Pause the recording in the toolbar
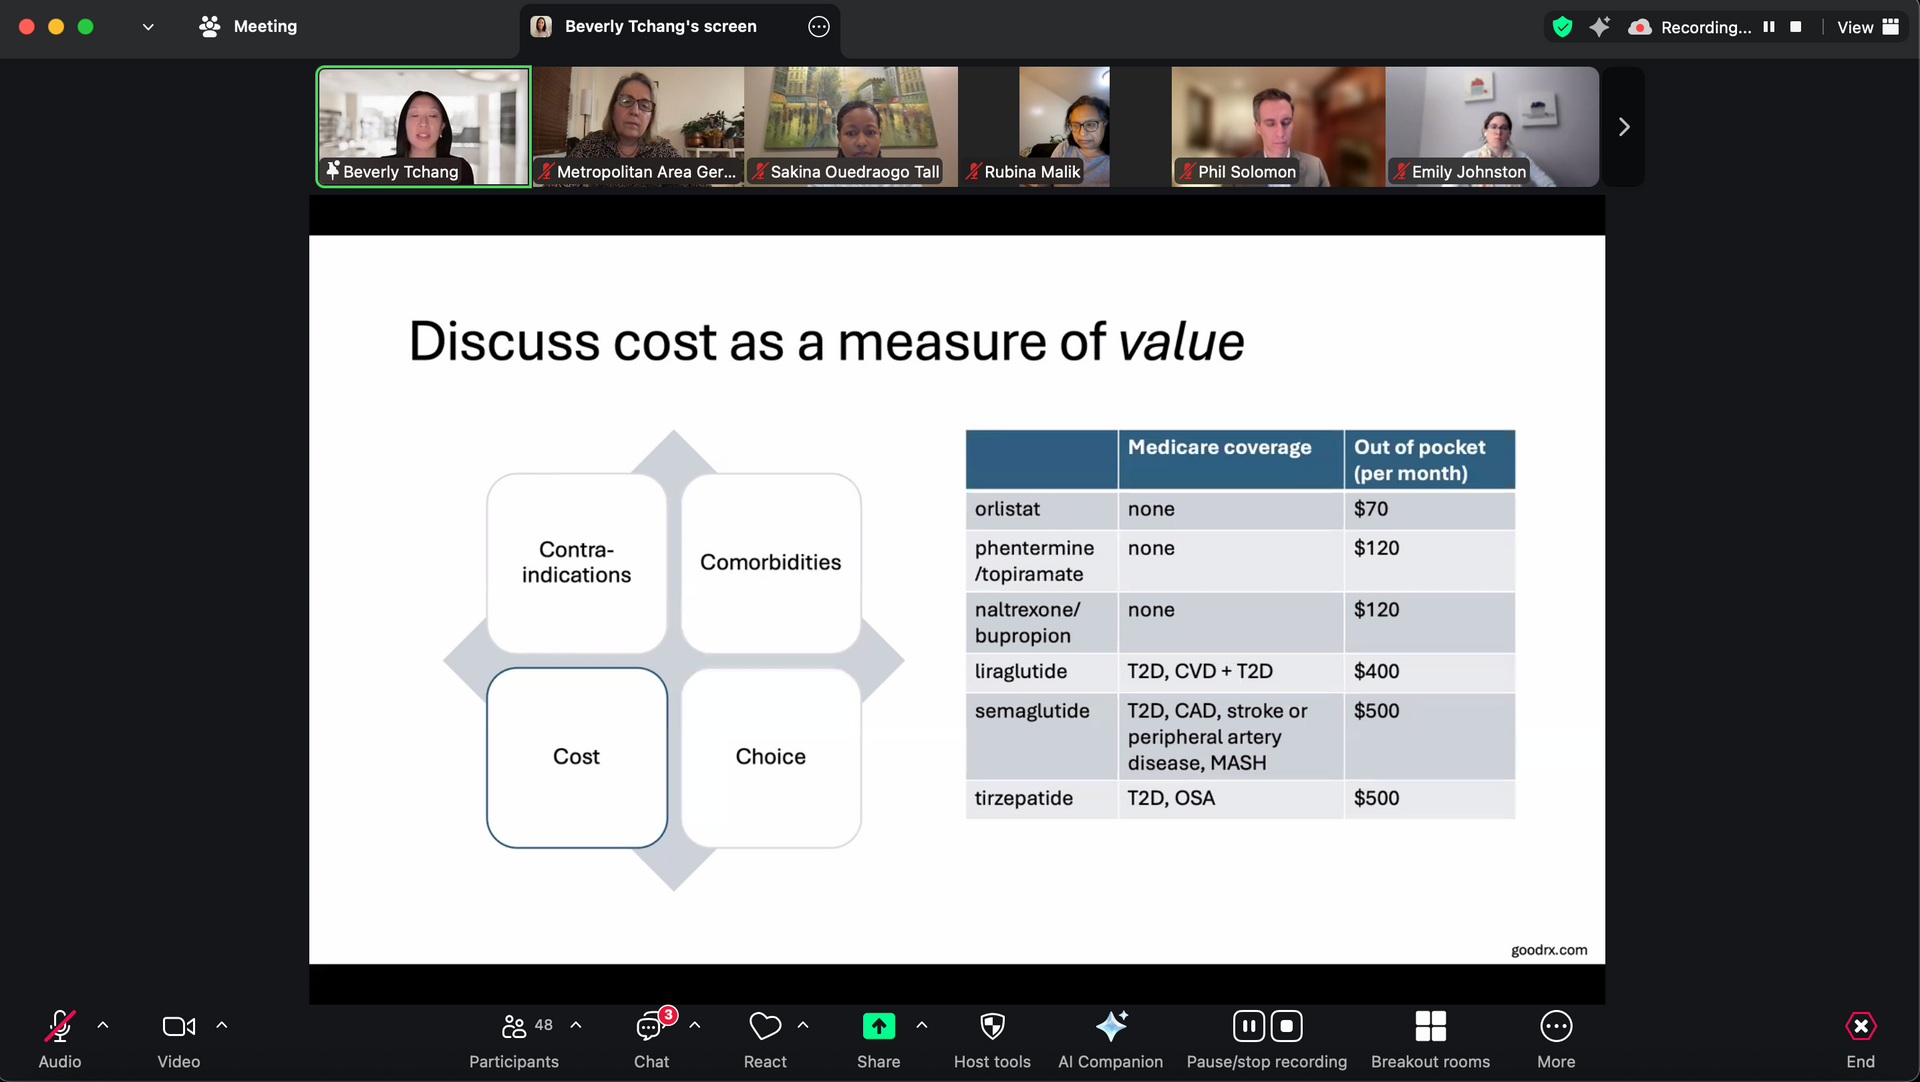 pyautogui.click(x=1248, y=1026)
